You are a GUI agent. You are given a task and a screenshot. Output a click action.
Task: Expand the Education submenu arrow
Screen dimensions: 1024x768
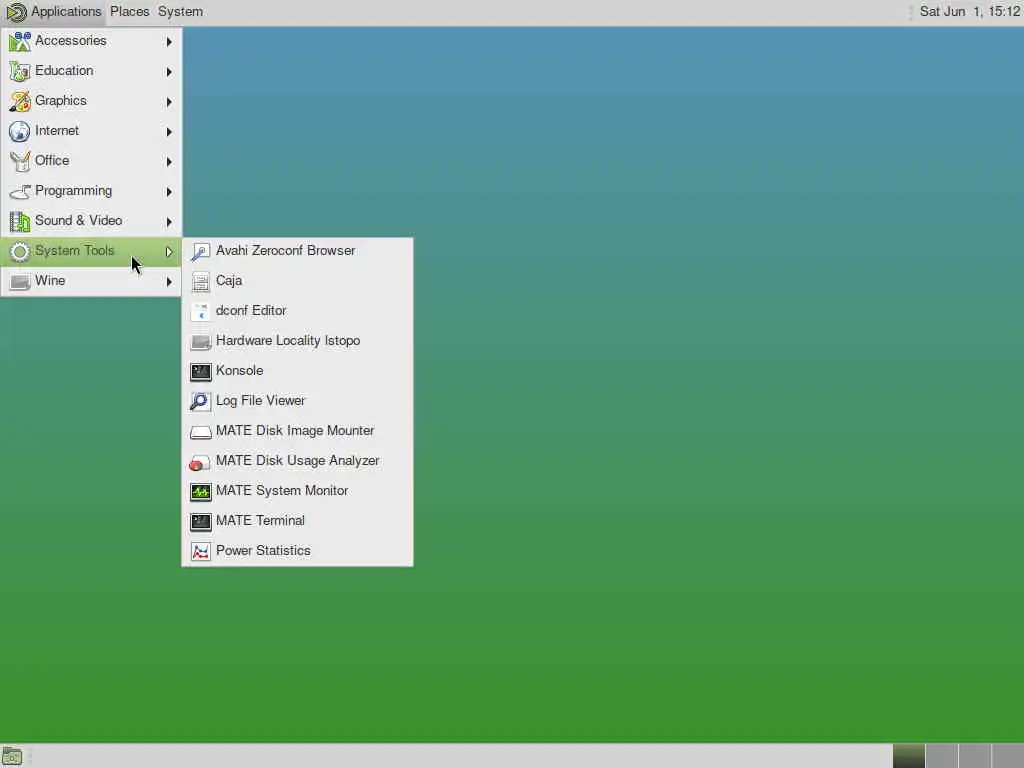(169, 72)
